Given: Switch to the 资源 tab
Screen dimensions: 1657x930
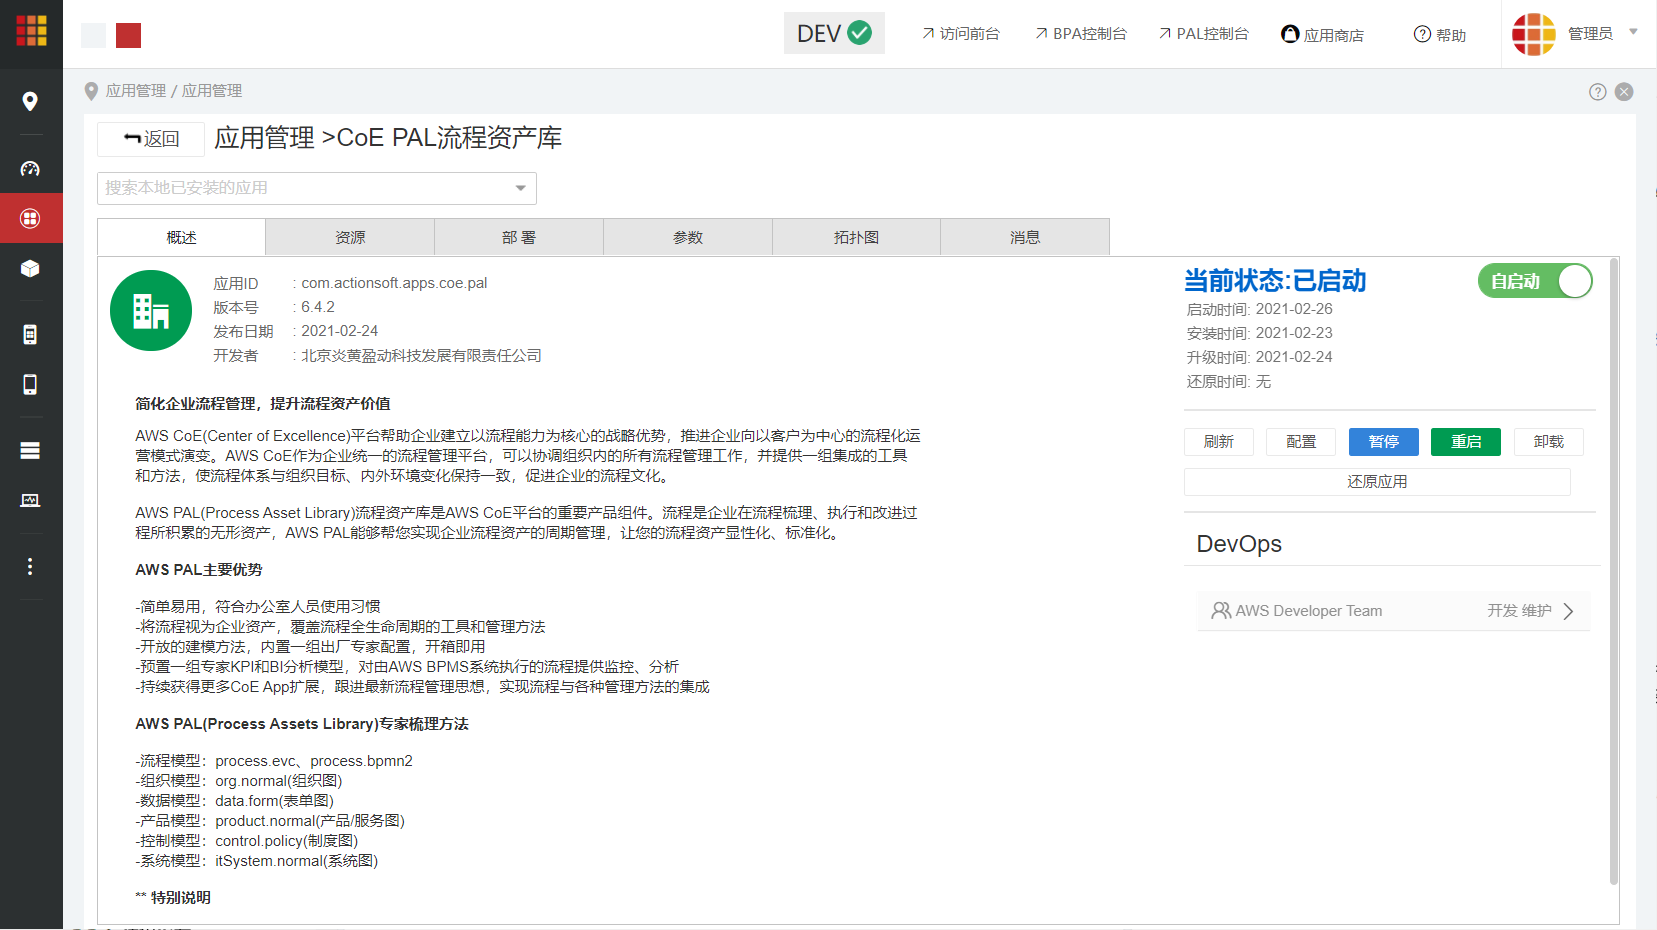Looking at the screenshot, I should (x=350, y=237).
